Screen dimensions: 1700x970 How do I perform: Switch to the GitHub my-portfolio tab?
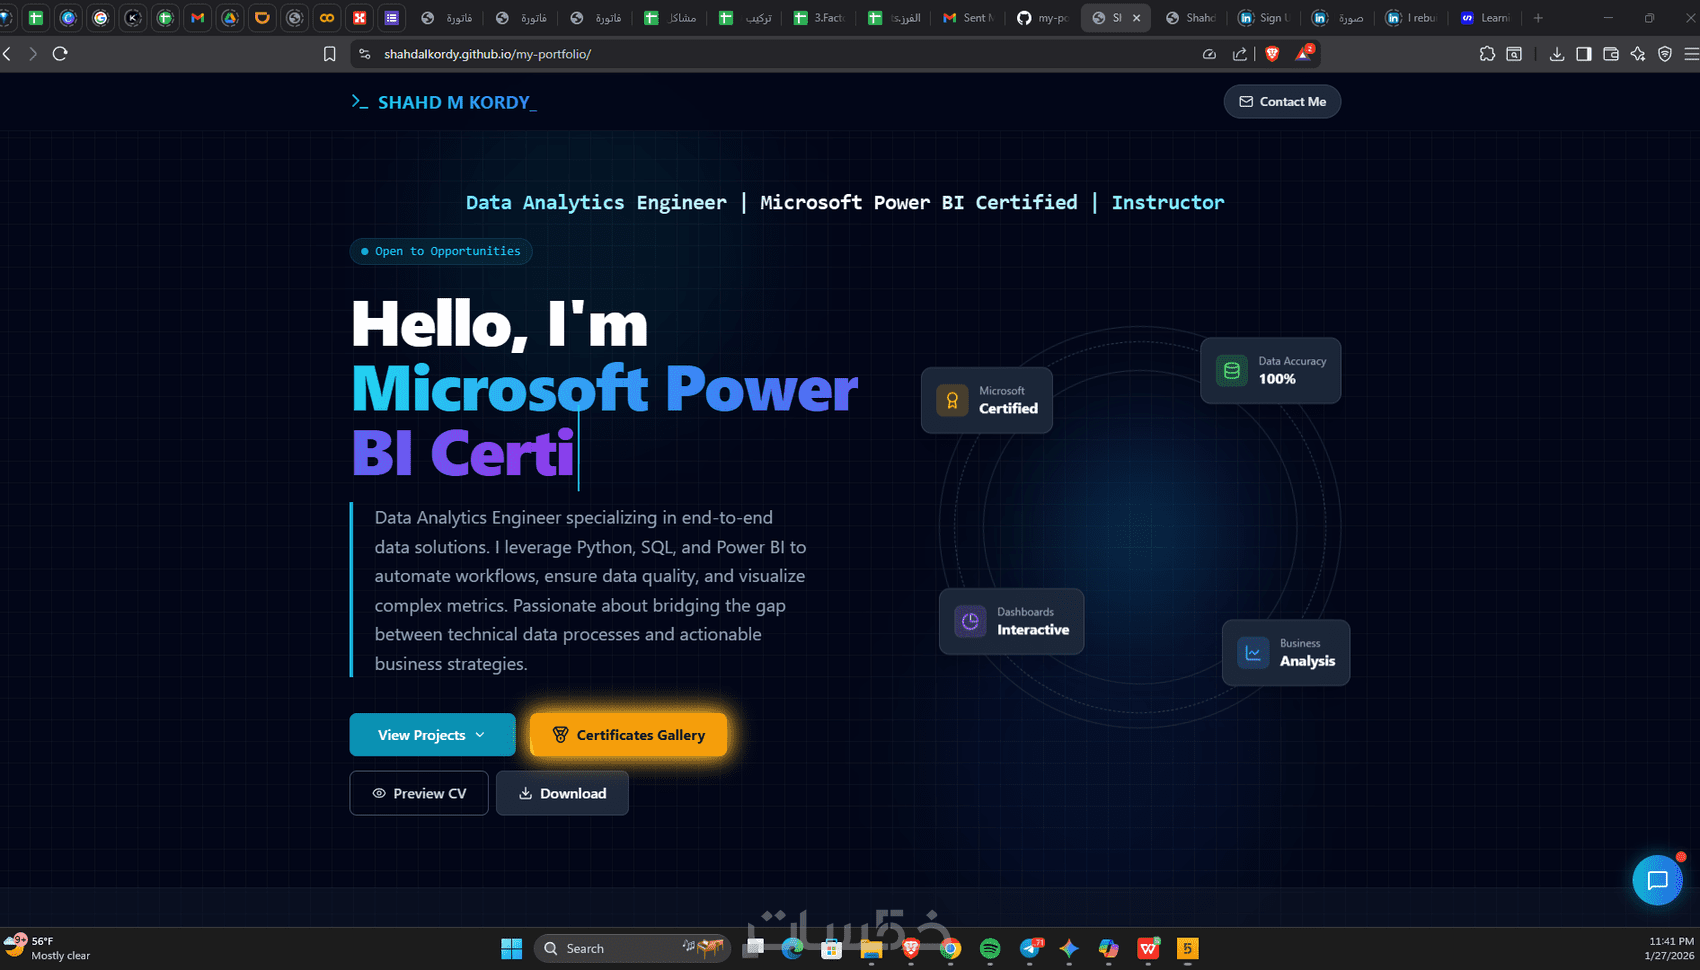1042,18
